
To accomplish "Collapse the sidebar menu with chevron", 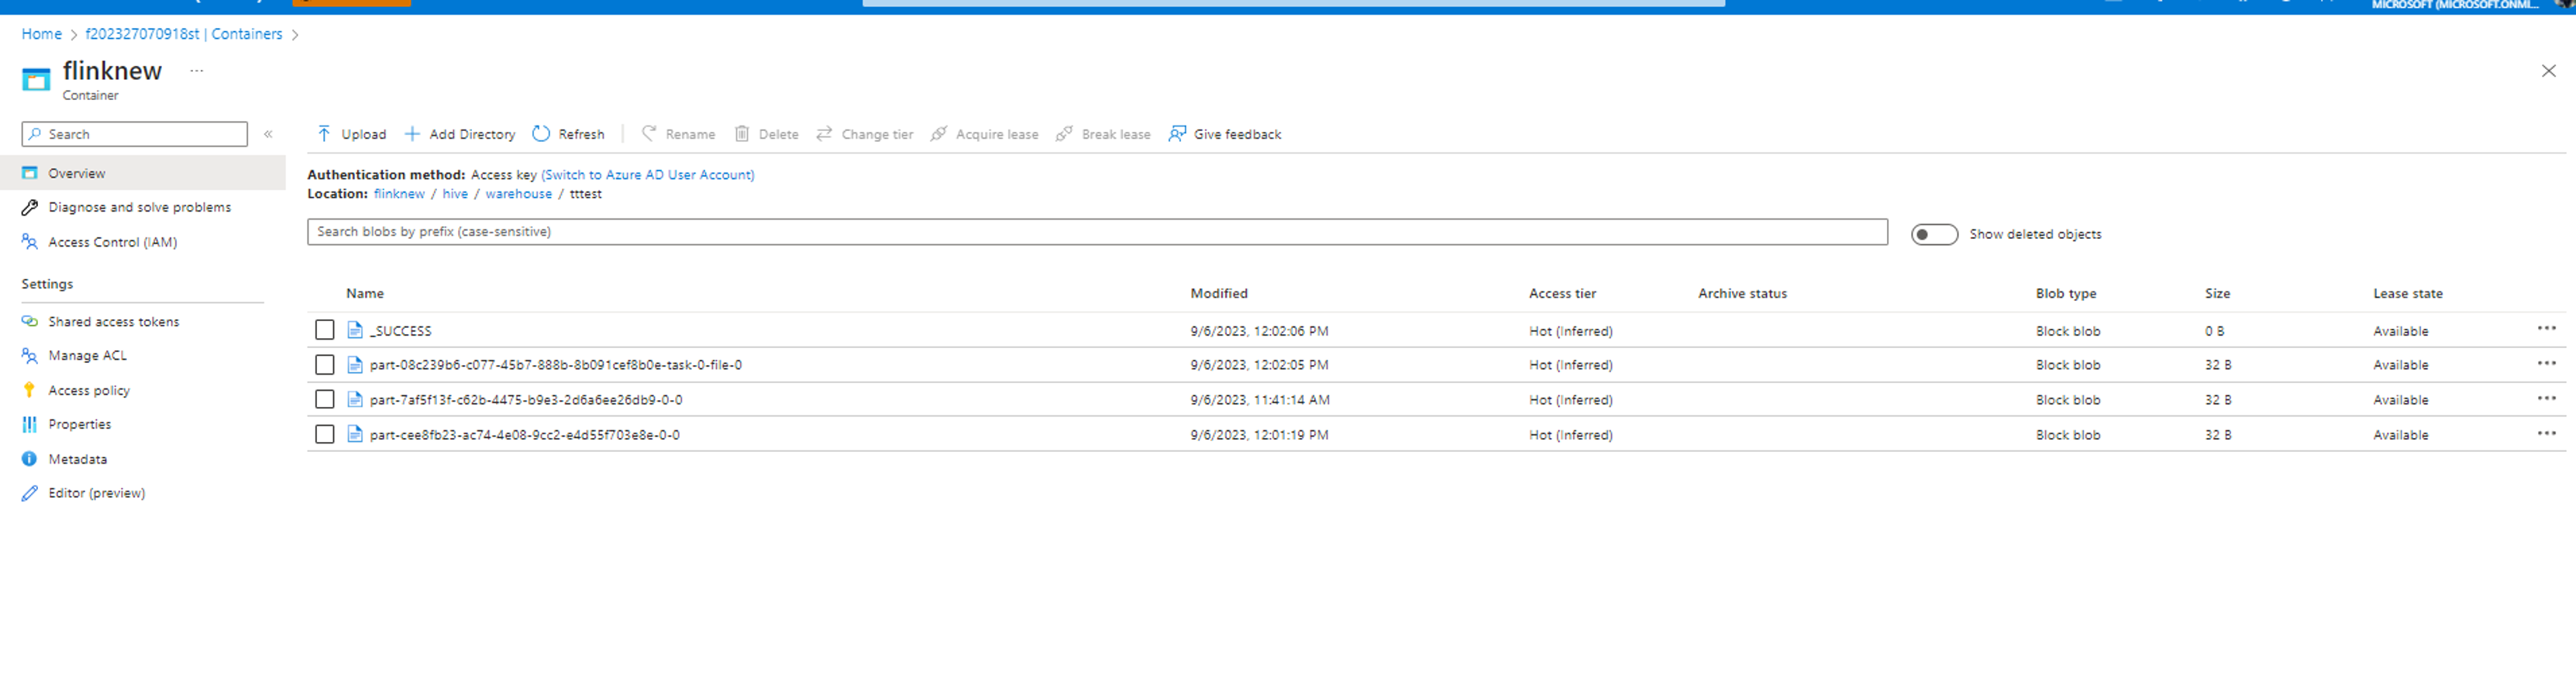I will tap(268, 134).
